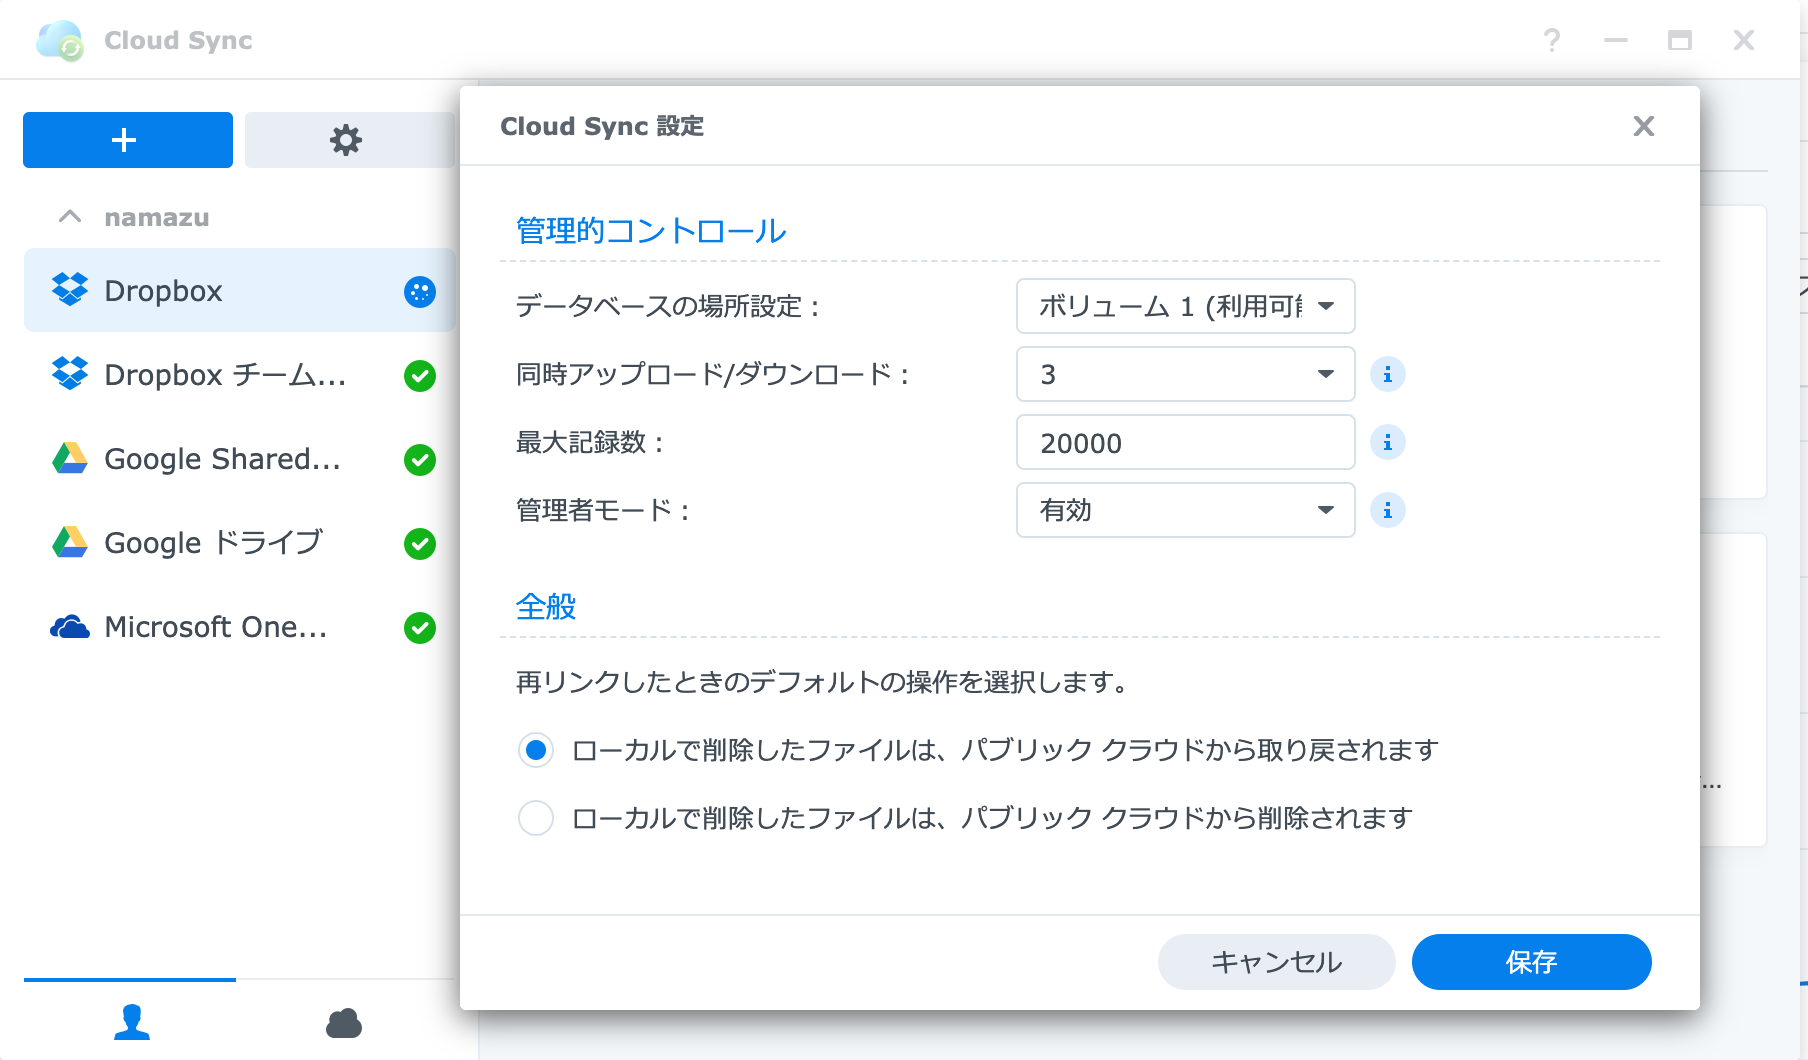The height and width of the screenshot is (1060, 1808).
Task: Click the Google ドライブ green status check
Action: (x=419, y=543)
